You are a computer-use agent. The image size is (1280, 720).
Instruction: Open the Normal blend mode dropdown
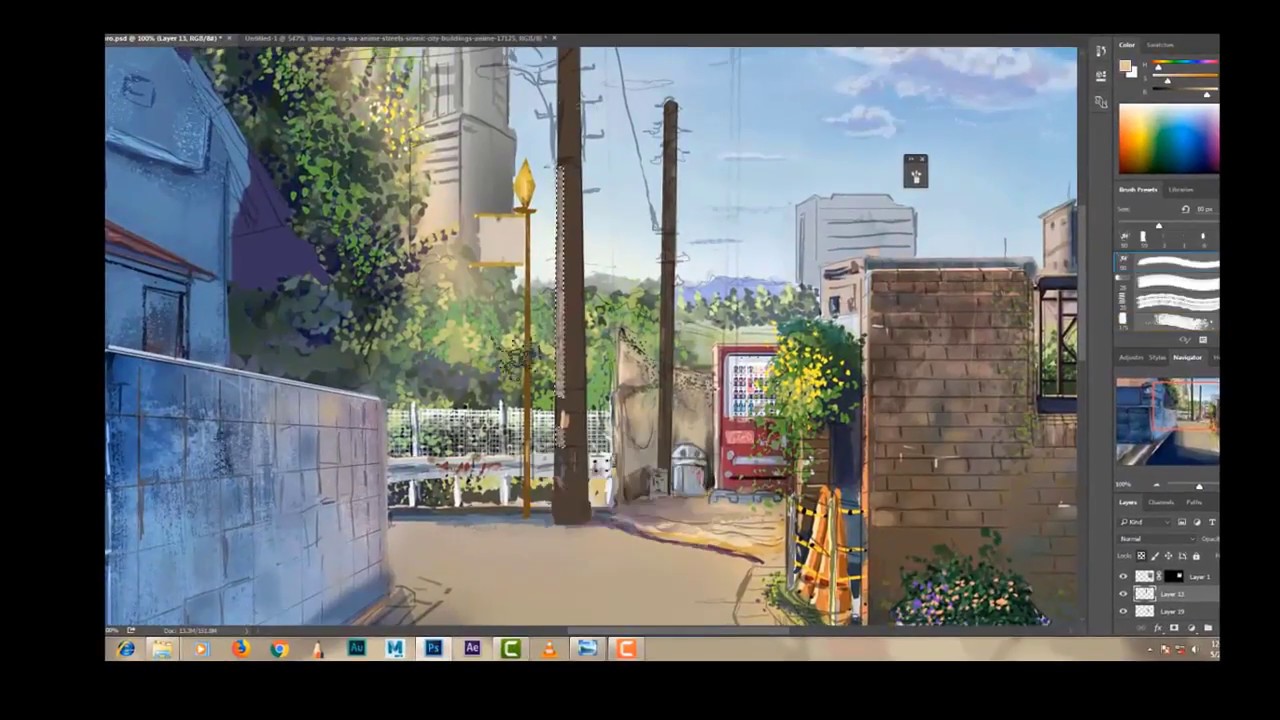pyautogui.click(x=1157, y=539)
